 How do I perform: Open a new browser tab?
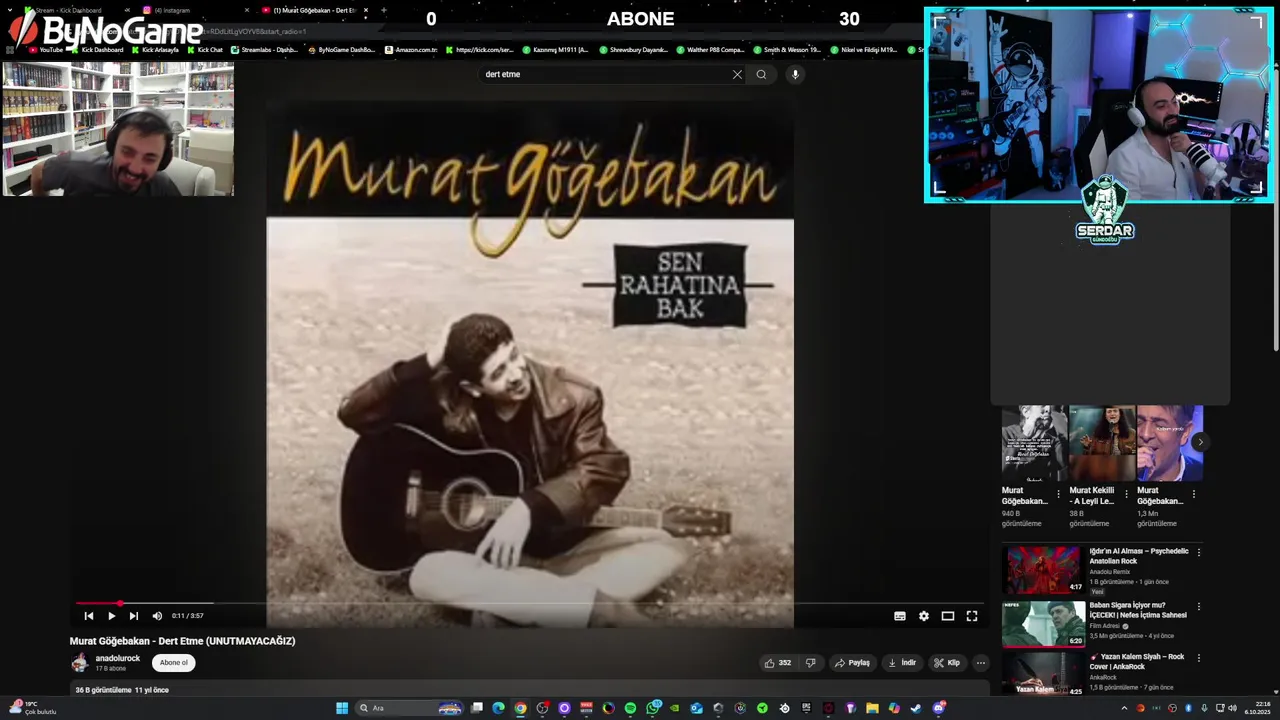pyautogui.click(x=384, y=10)
